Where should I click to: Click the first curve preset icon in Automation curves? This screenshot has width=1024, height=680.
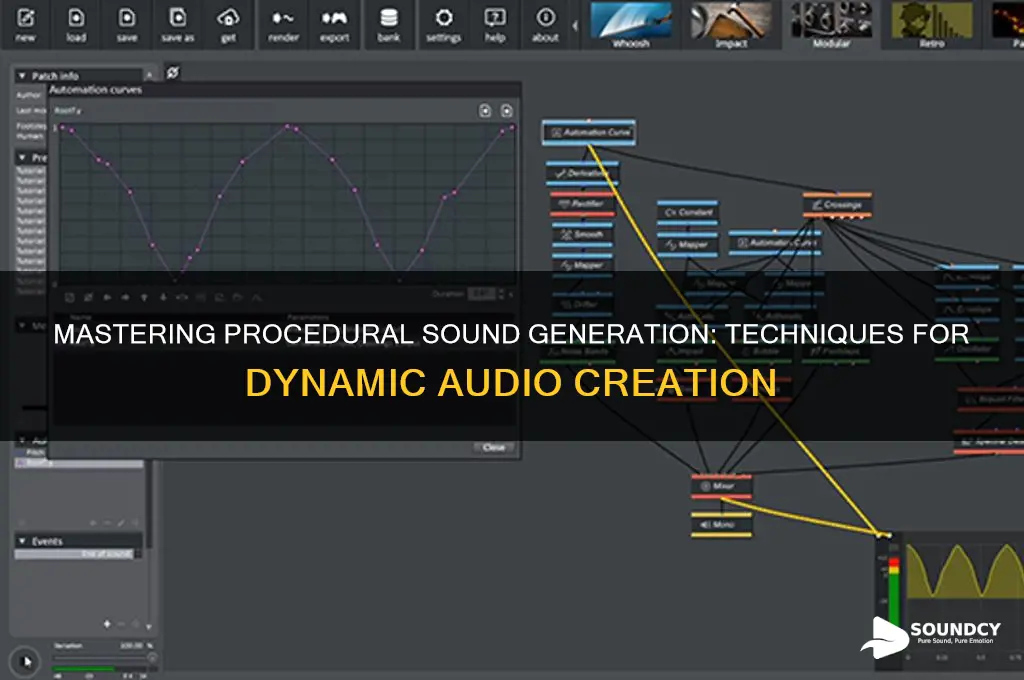point(485,110)
